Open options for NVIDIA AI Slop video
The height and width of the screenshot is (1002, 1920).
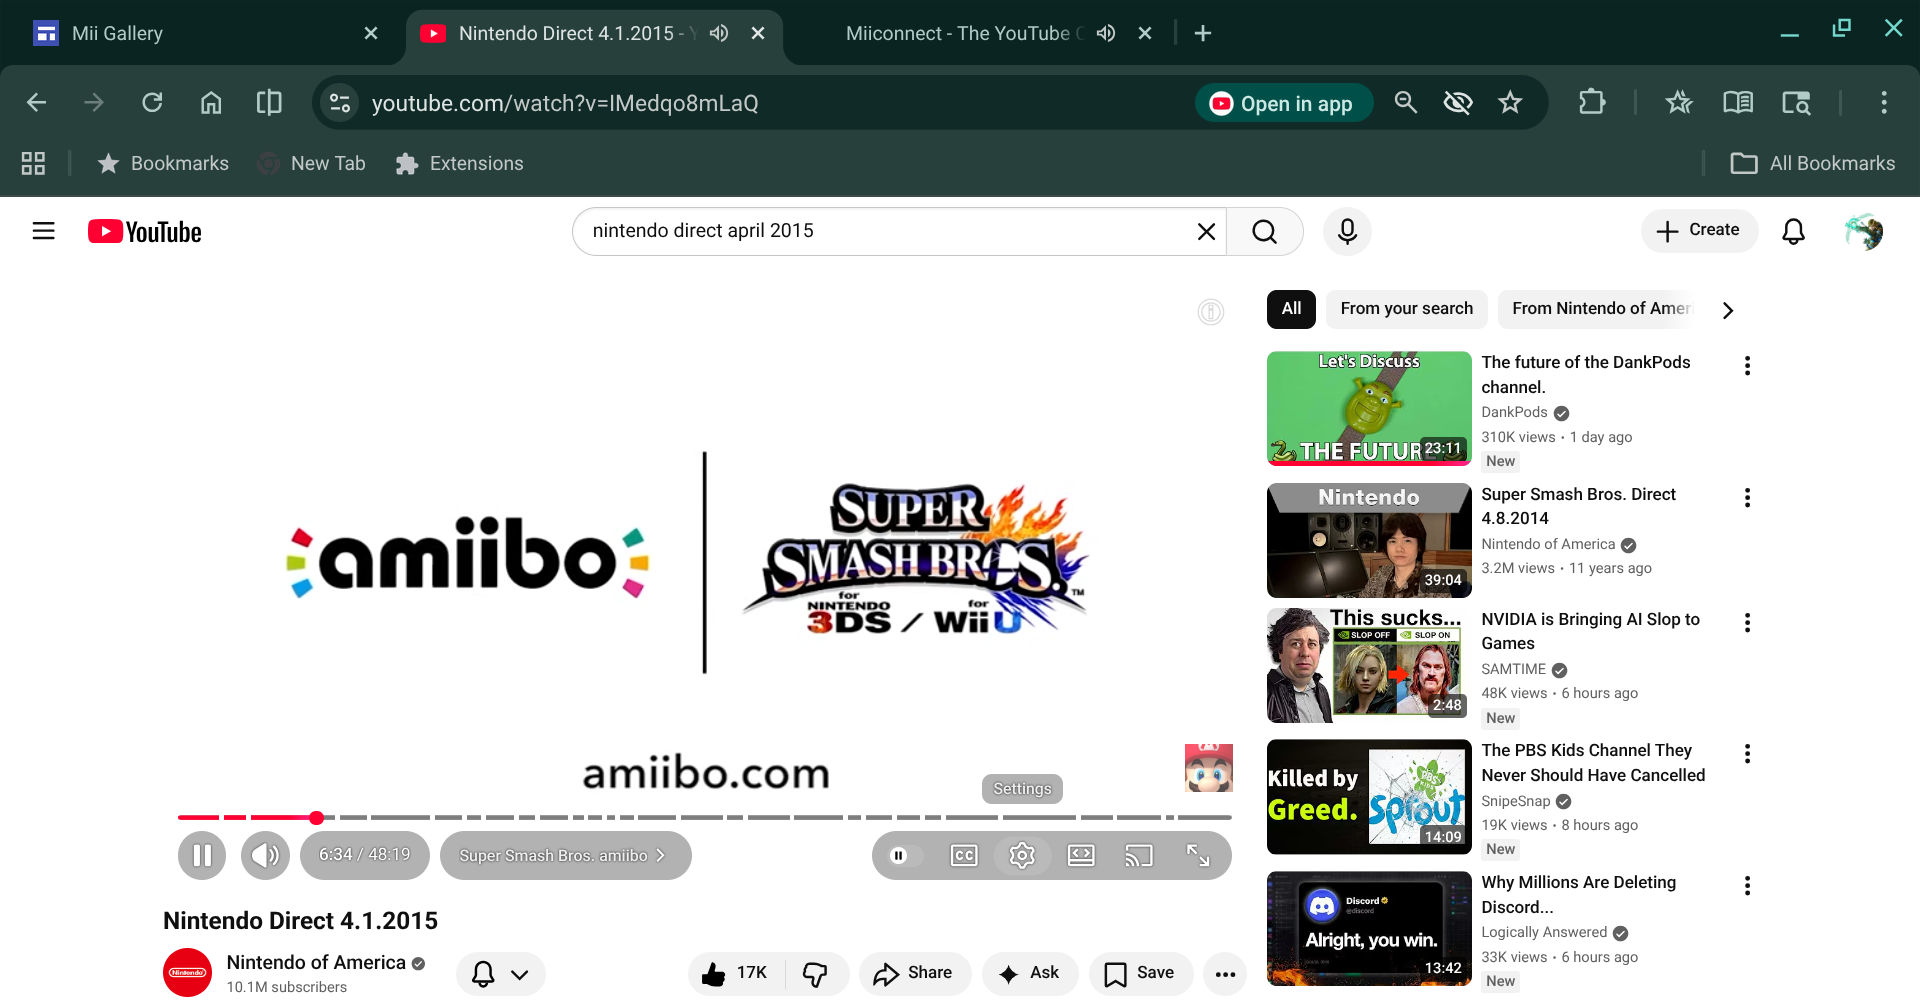coord(1747,623)
